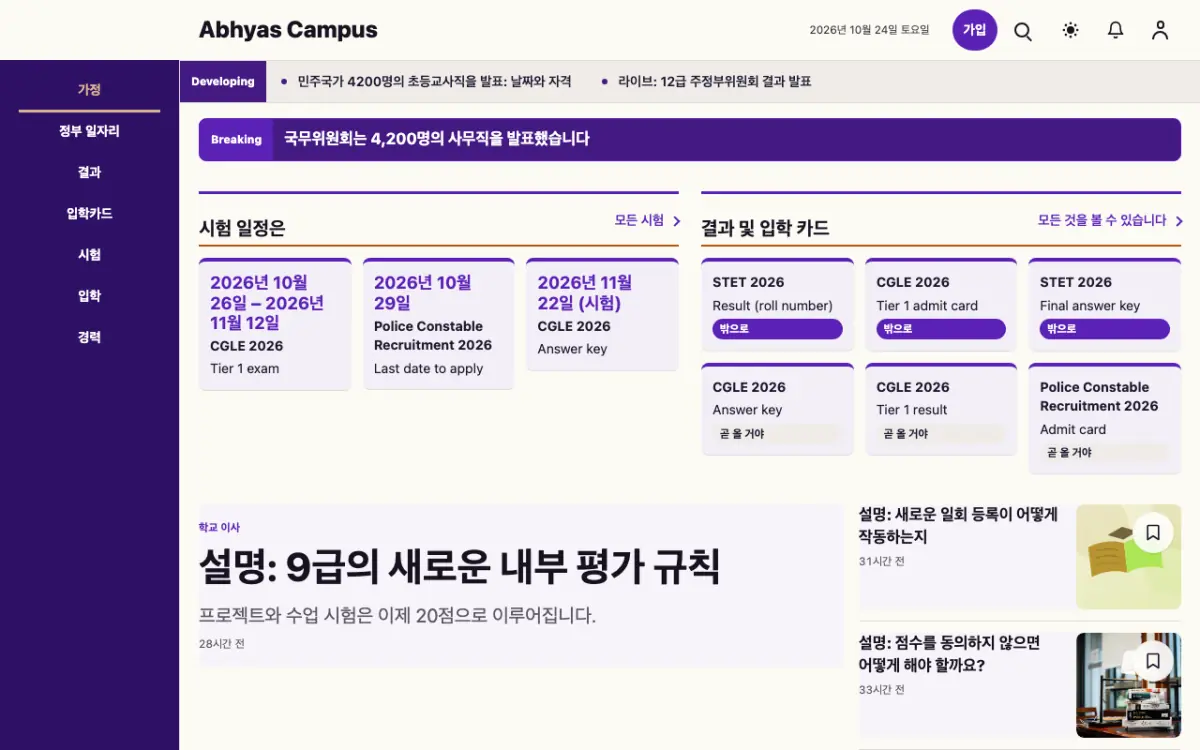Click 밖으로 button on STET Result card
Screen dimensions: 1200x750
coord(777,329)
